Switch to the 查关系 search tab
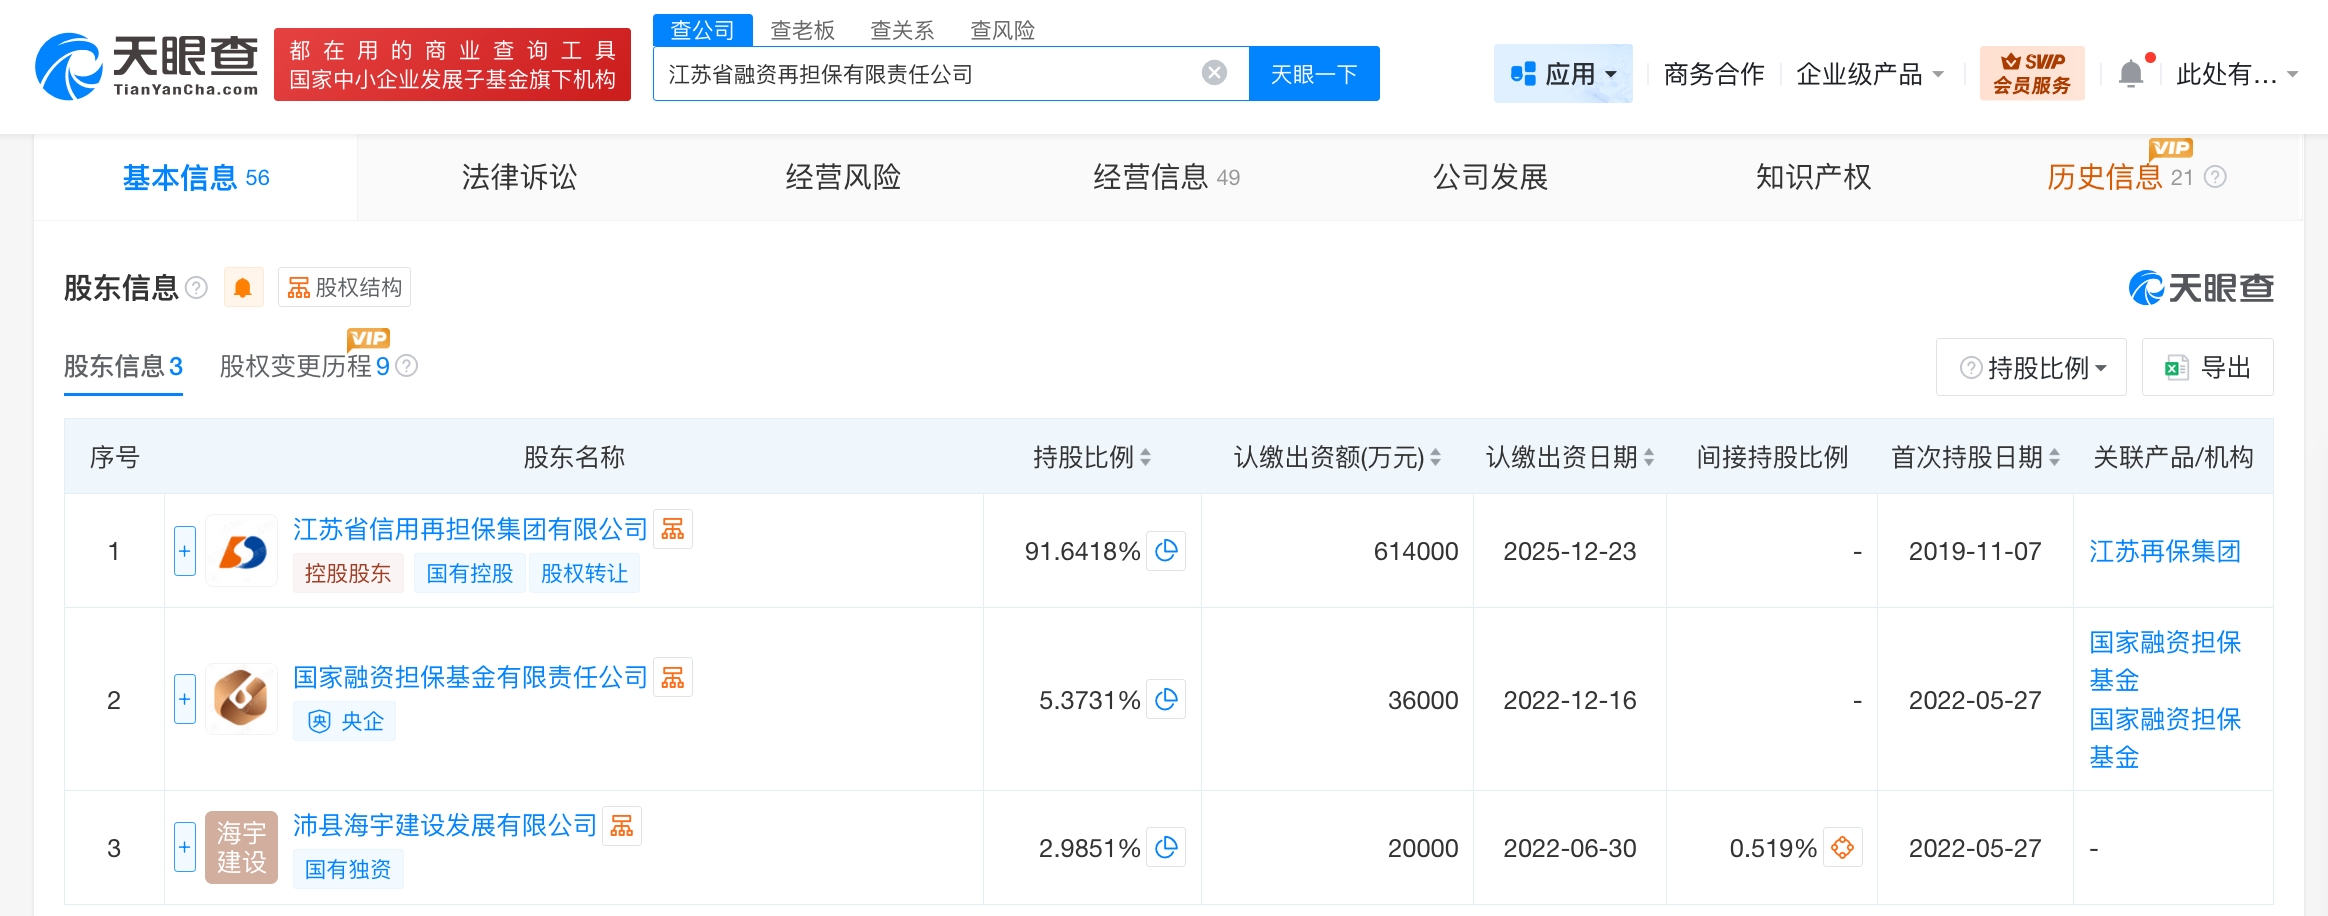 tap(902, 30)
